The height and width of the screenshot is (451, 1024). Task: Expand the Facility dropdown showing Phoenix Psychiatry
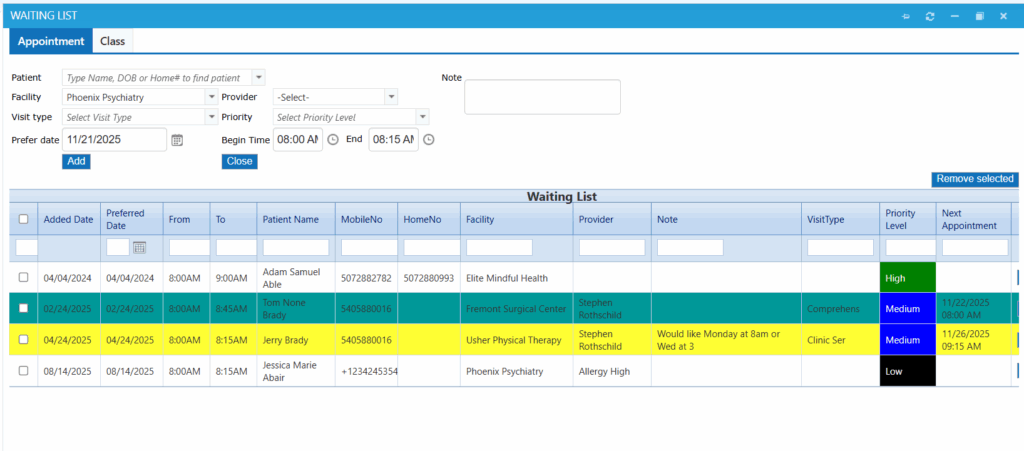coord(211,97)
